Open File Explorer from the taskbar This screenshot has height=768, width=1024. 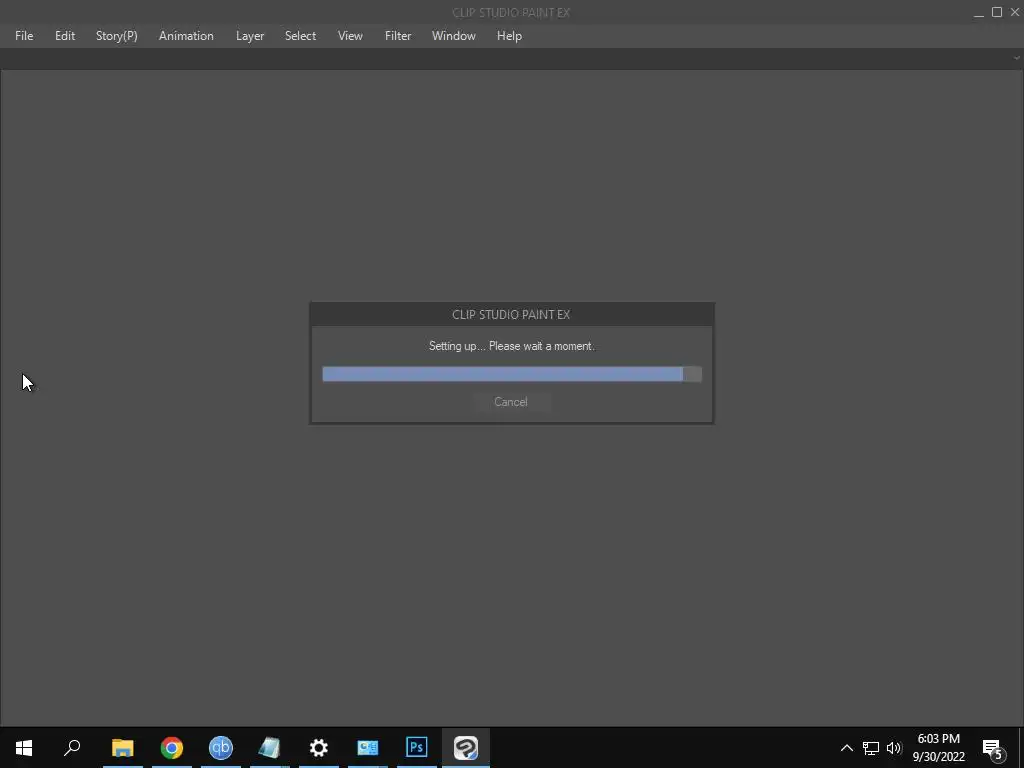122,748
